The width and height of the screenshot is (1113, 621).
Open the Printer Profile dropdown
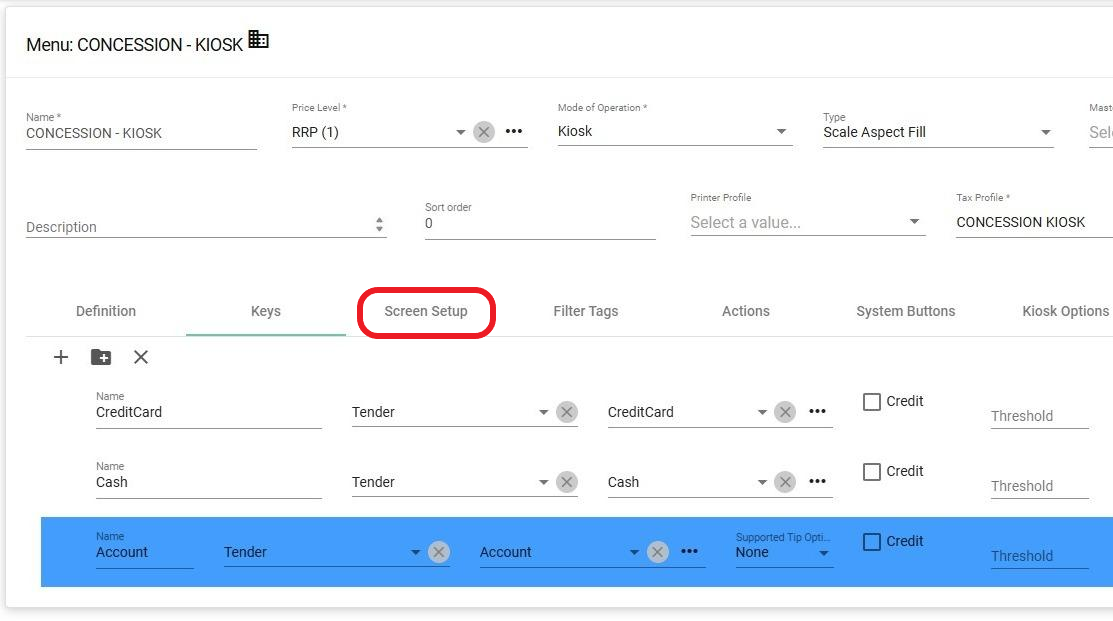click(x=914, y=222)
